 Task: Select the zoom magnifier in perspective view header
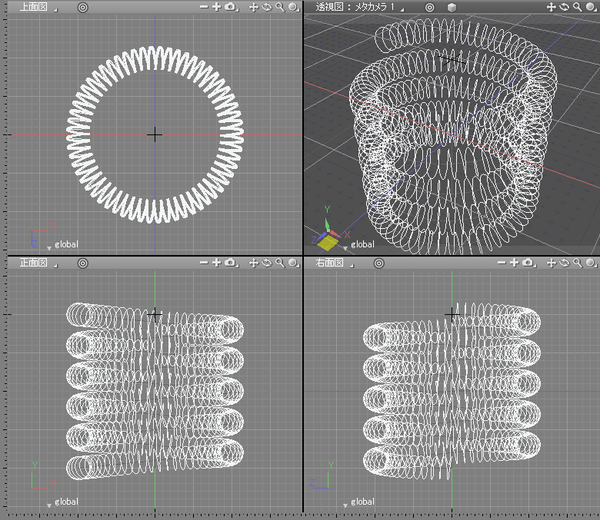coord(577,7)
